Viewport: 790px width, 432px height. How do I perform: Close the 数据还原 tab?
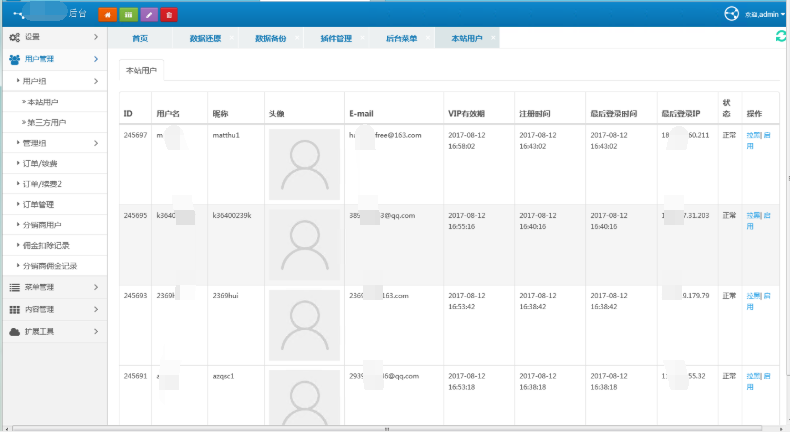[x=233, y=38]
